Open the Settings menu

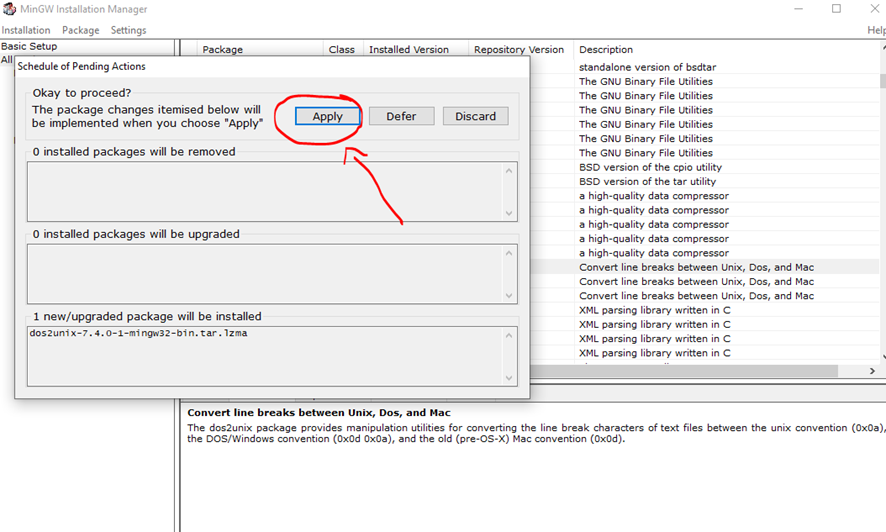click(128, 30)
